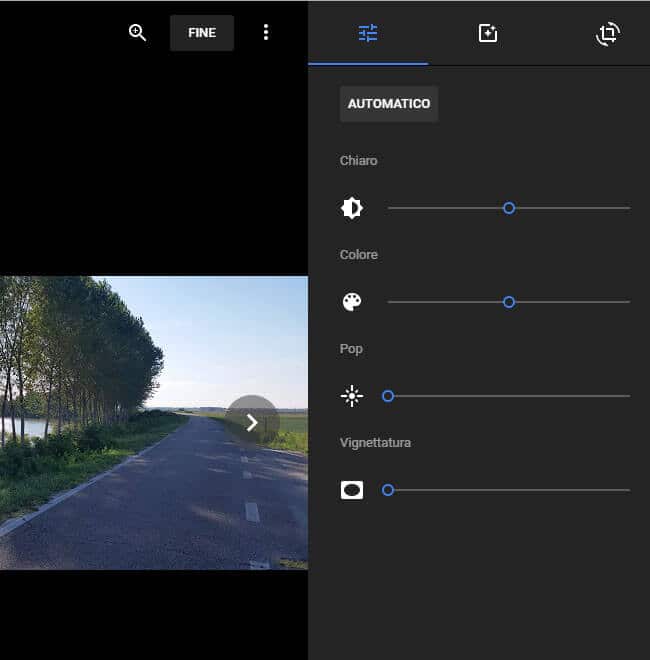Click the Colore palette icon
Image resolution: width=650 pixels, height=660 pixels.
pyautogui.click(x=352, y=302)
